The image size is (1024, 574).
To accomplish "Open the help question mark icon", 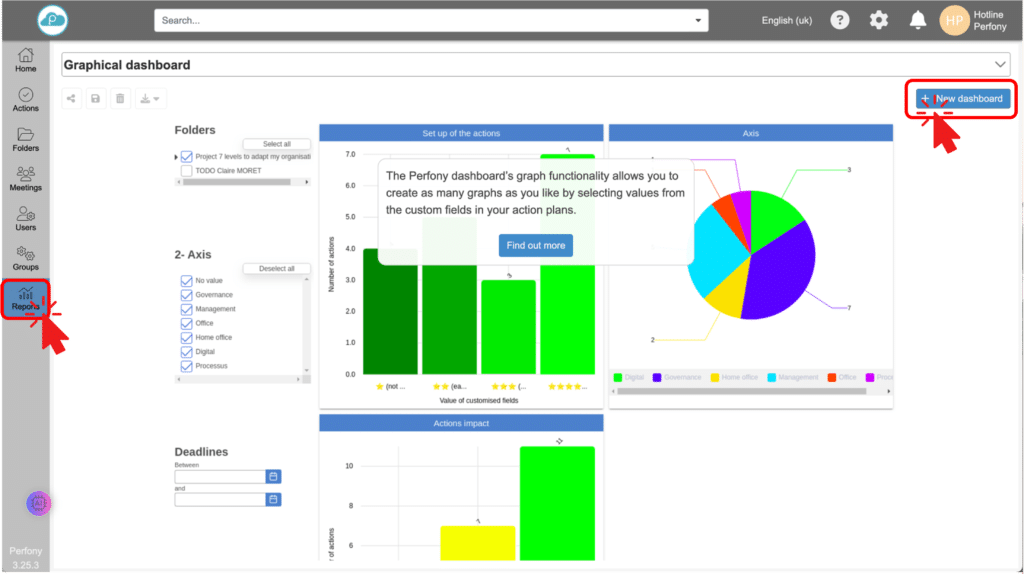I will point(840,20).
